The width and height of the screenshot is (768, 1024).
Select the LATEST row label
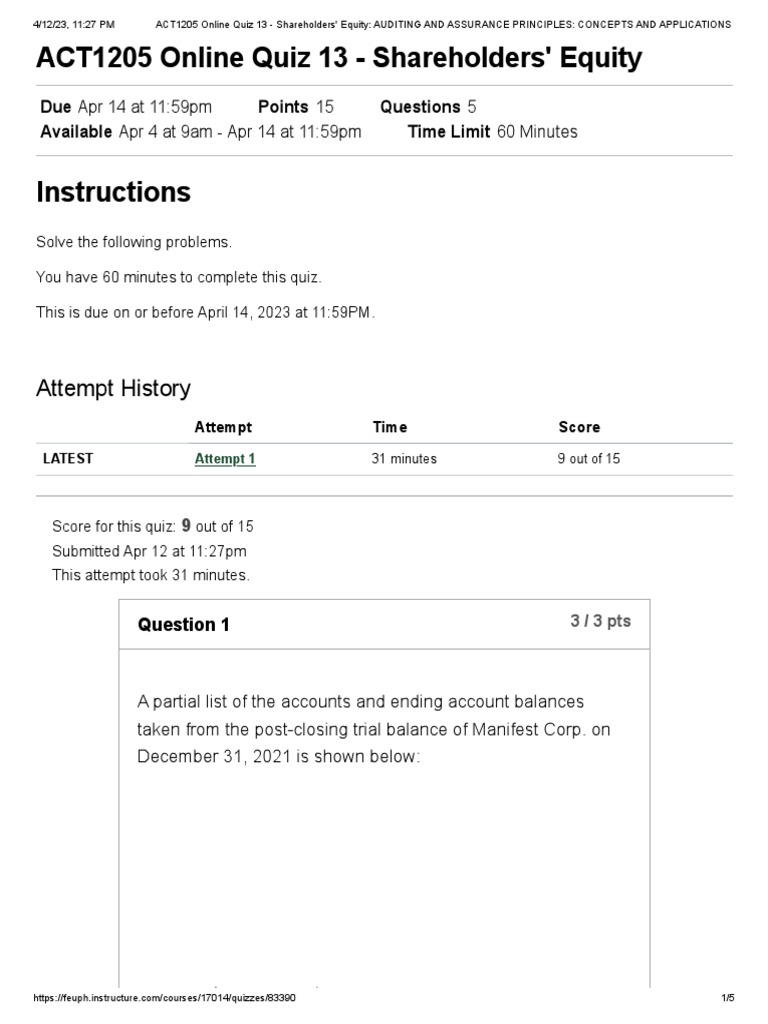(68, 459)
